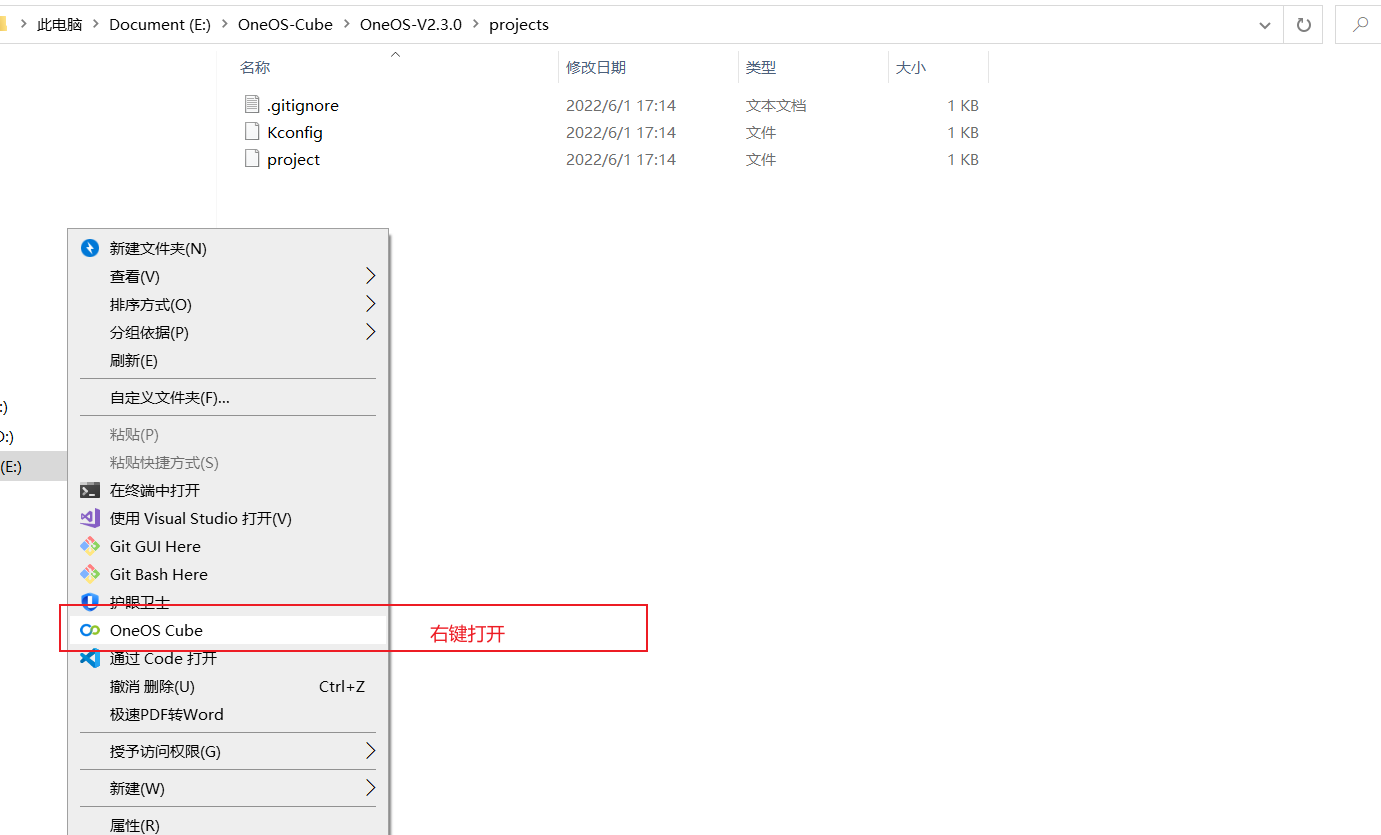Viewport: 1381px width, 835px height.
Task: Expand the chevron after 此电脑 in breadcrumb
Action: click(96, 25)
